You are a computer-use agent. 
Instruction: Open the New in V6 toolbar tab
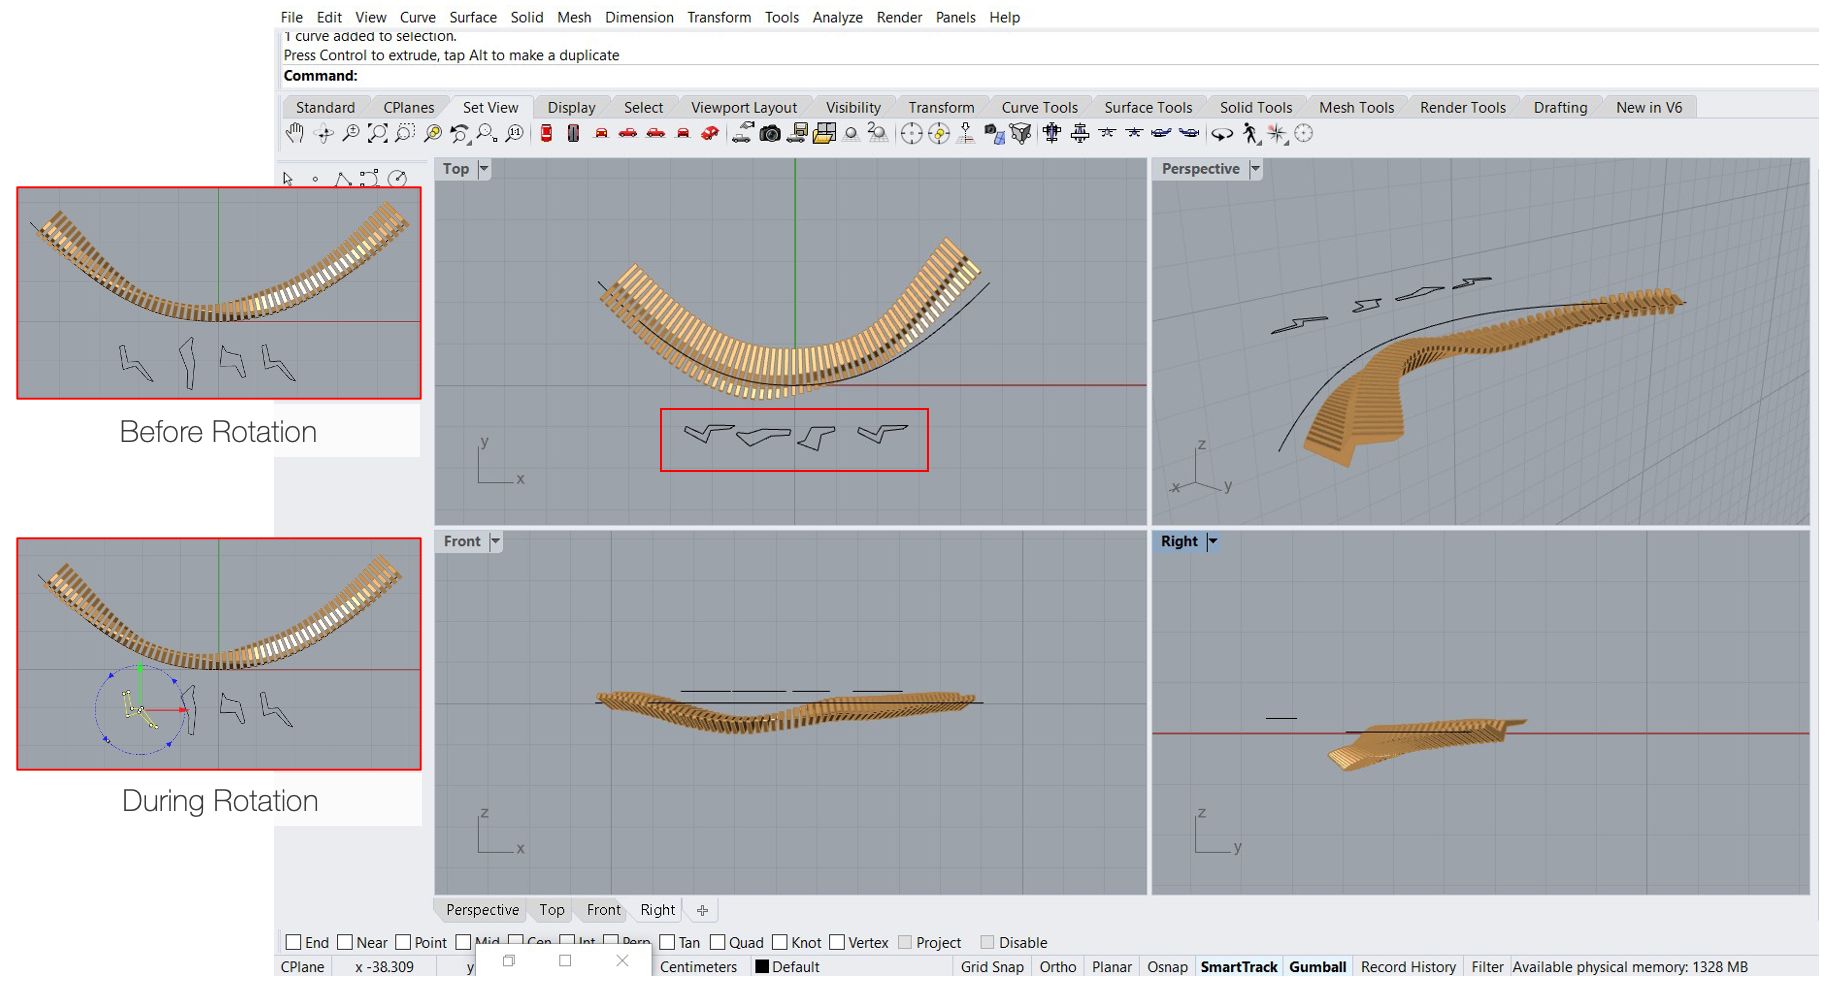(x=1649, y=107)
